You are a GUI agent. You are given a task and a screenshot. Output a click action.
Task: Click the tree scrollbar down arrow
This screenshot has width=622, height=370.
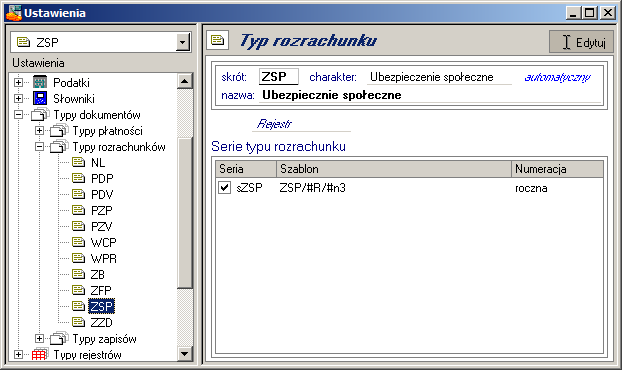coord(184,353)
